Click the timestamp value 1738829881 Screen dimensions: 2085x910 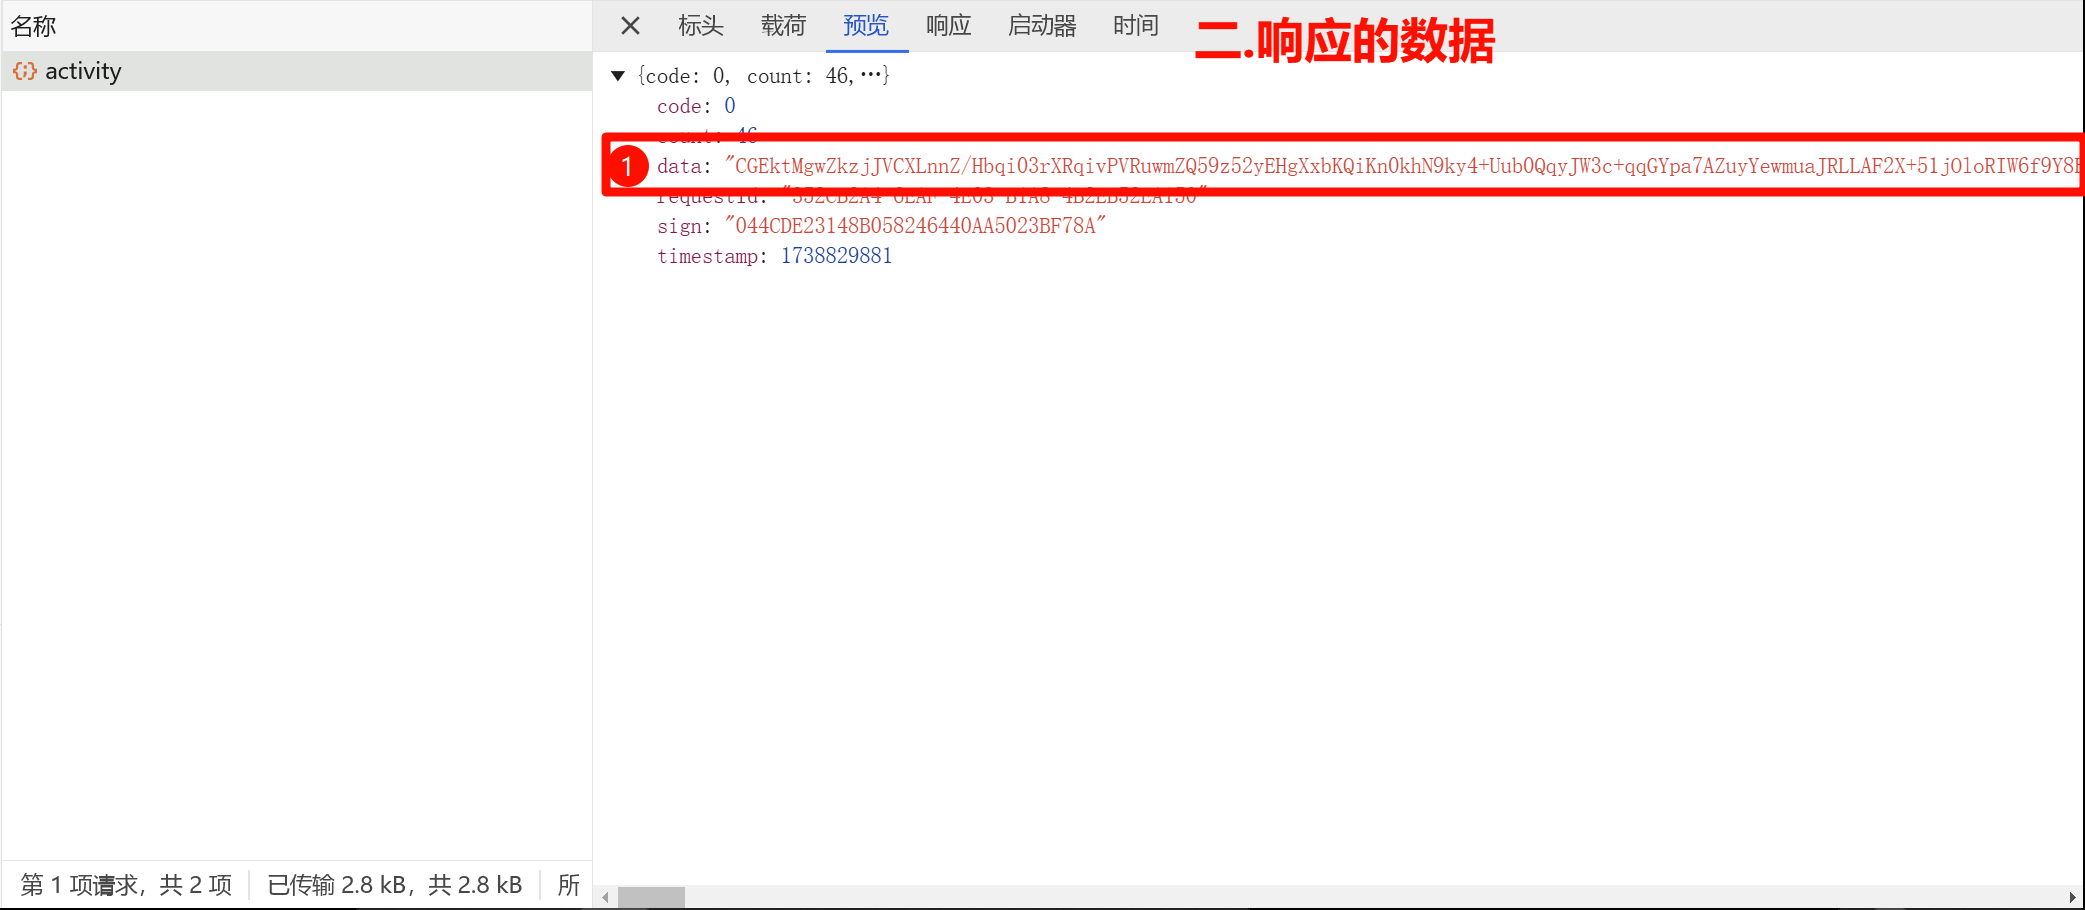point(836,256)
